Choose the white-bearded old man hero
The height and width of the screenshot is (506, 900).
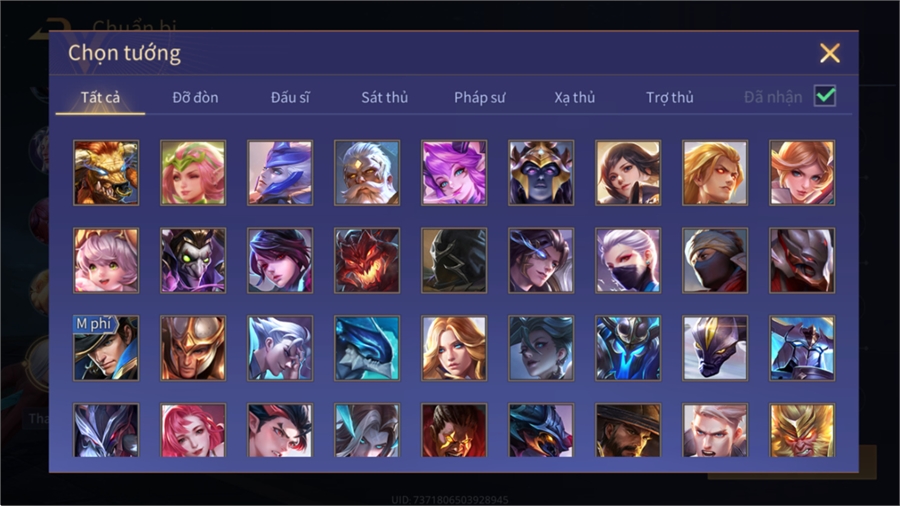click(367, 173)
